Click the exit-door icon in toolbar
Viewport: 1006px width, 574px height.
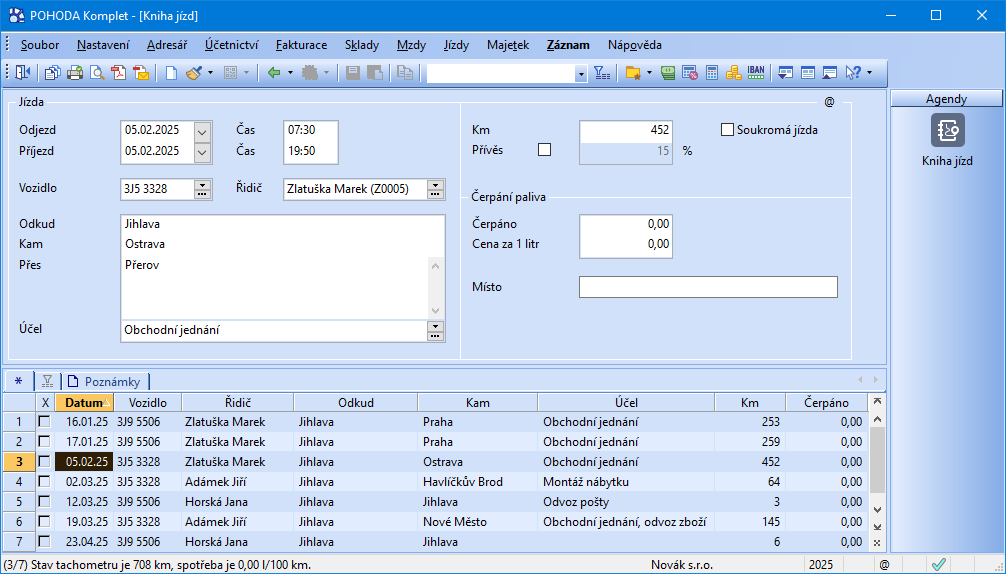(22, 73)
